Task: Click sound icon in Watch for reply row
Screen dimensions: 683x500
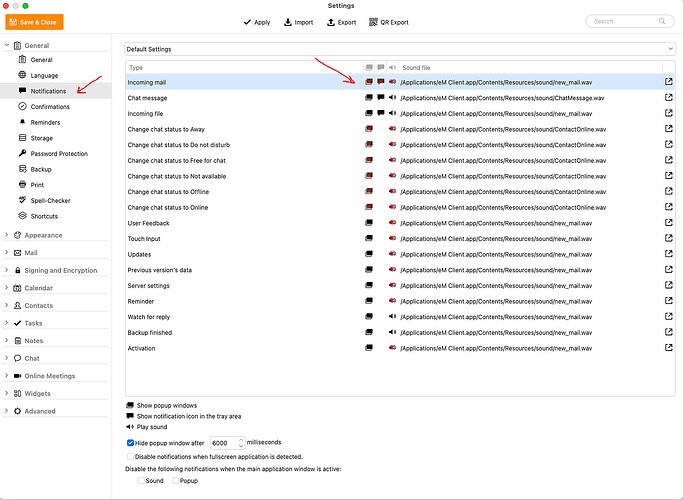Action: pos(392,317)
